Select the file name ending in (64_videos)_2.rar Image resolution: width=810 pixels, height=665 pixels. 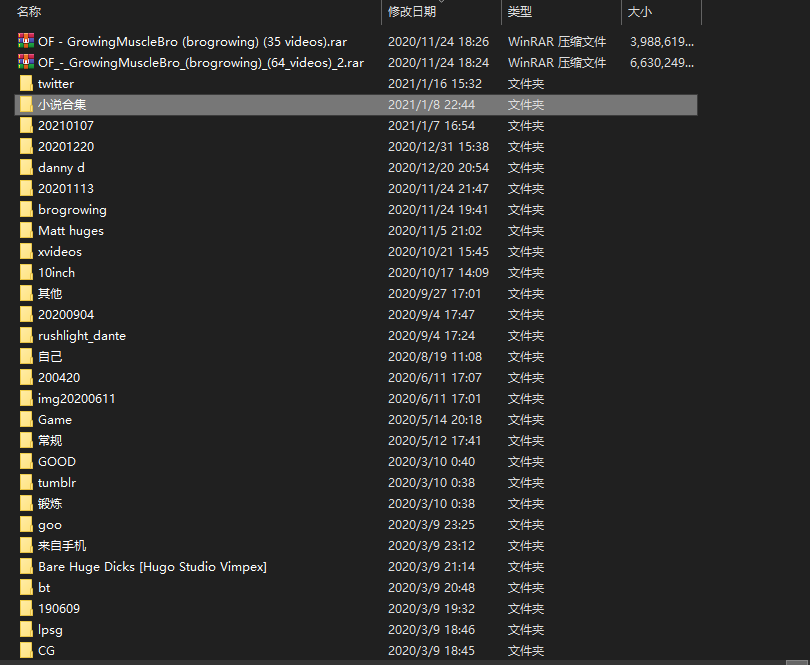[x=201, y=63]
